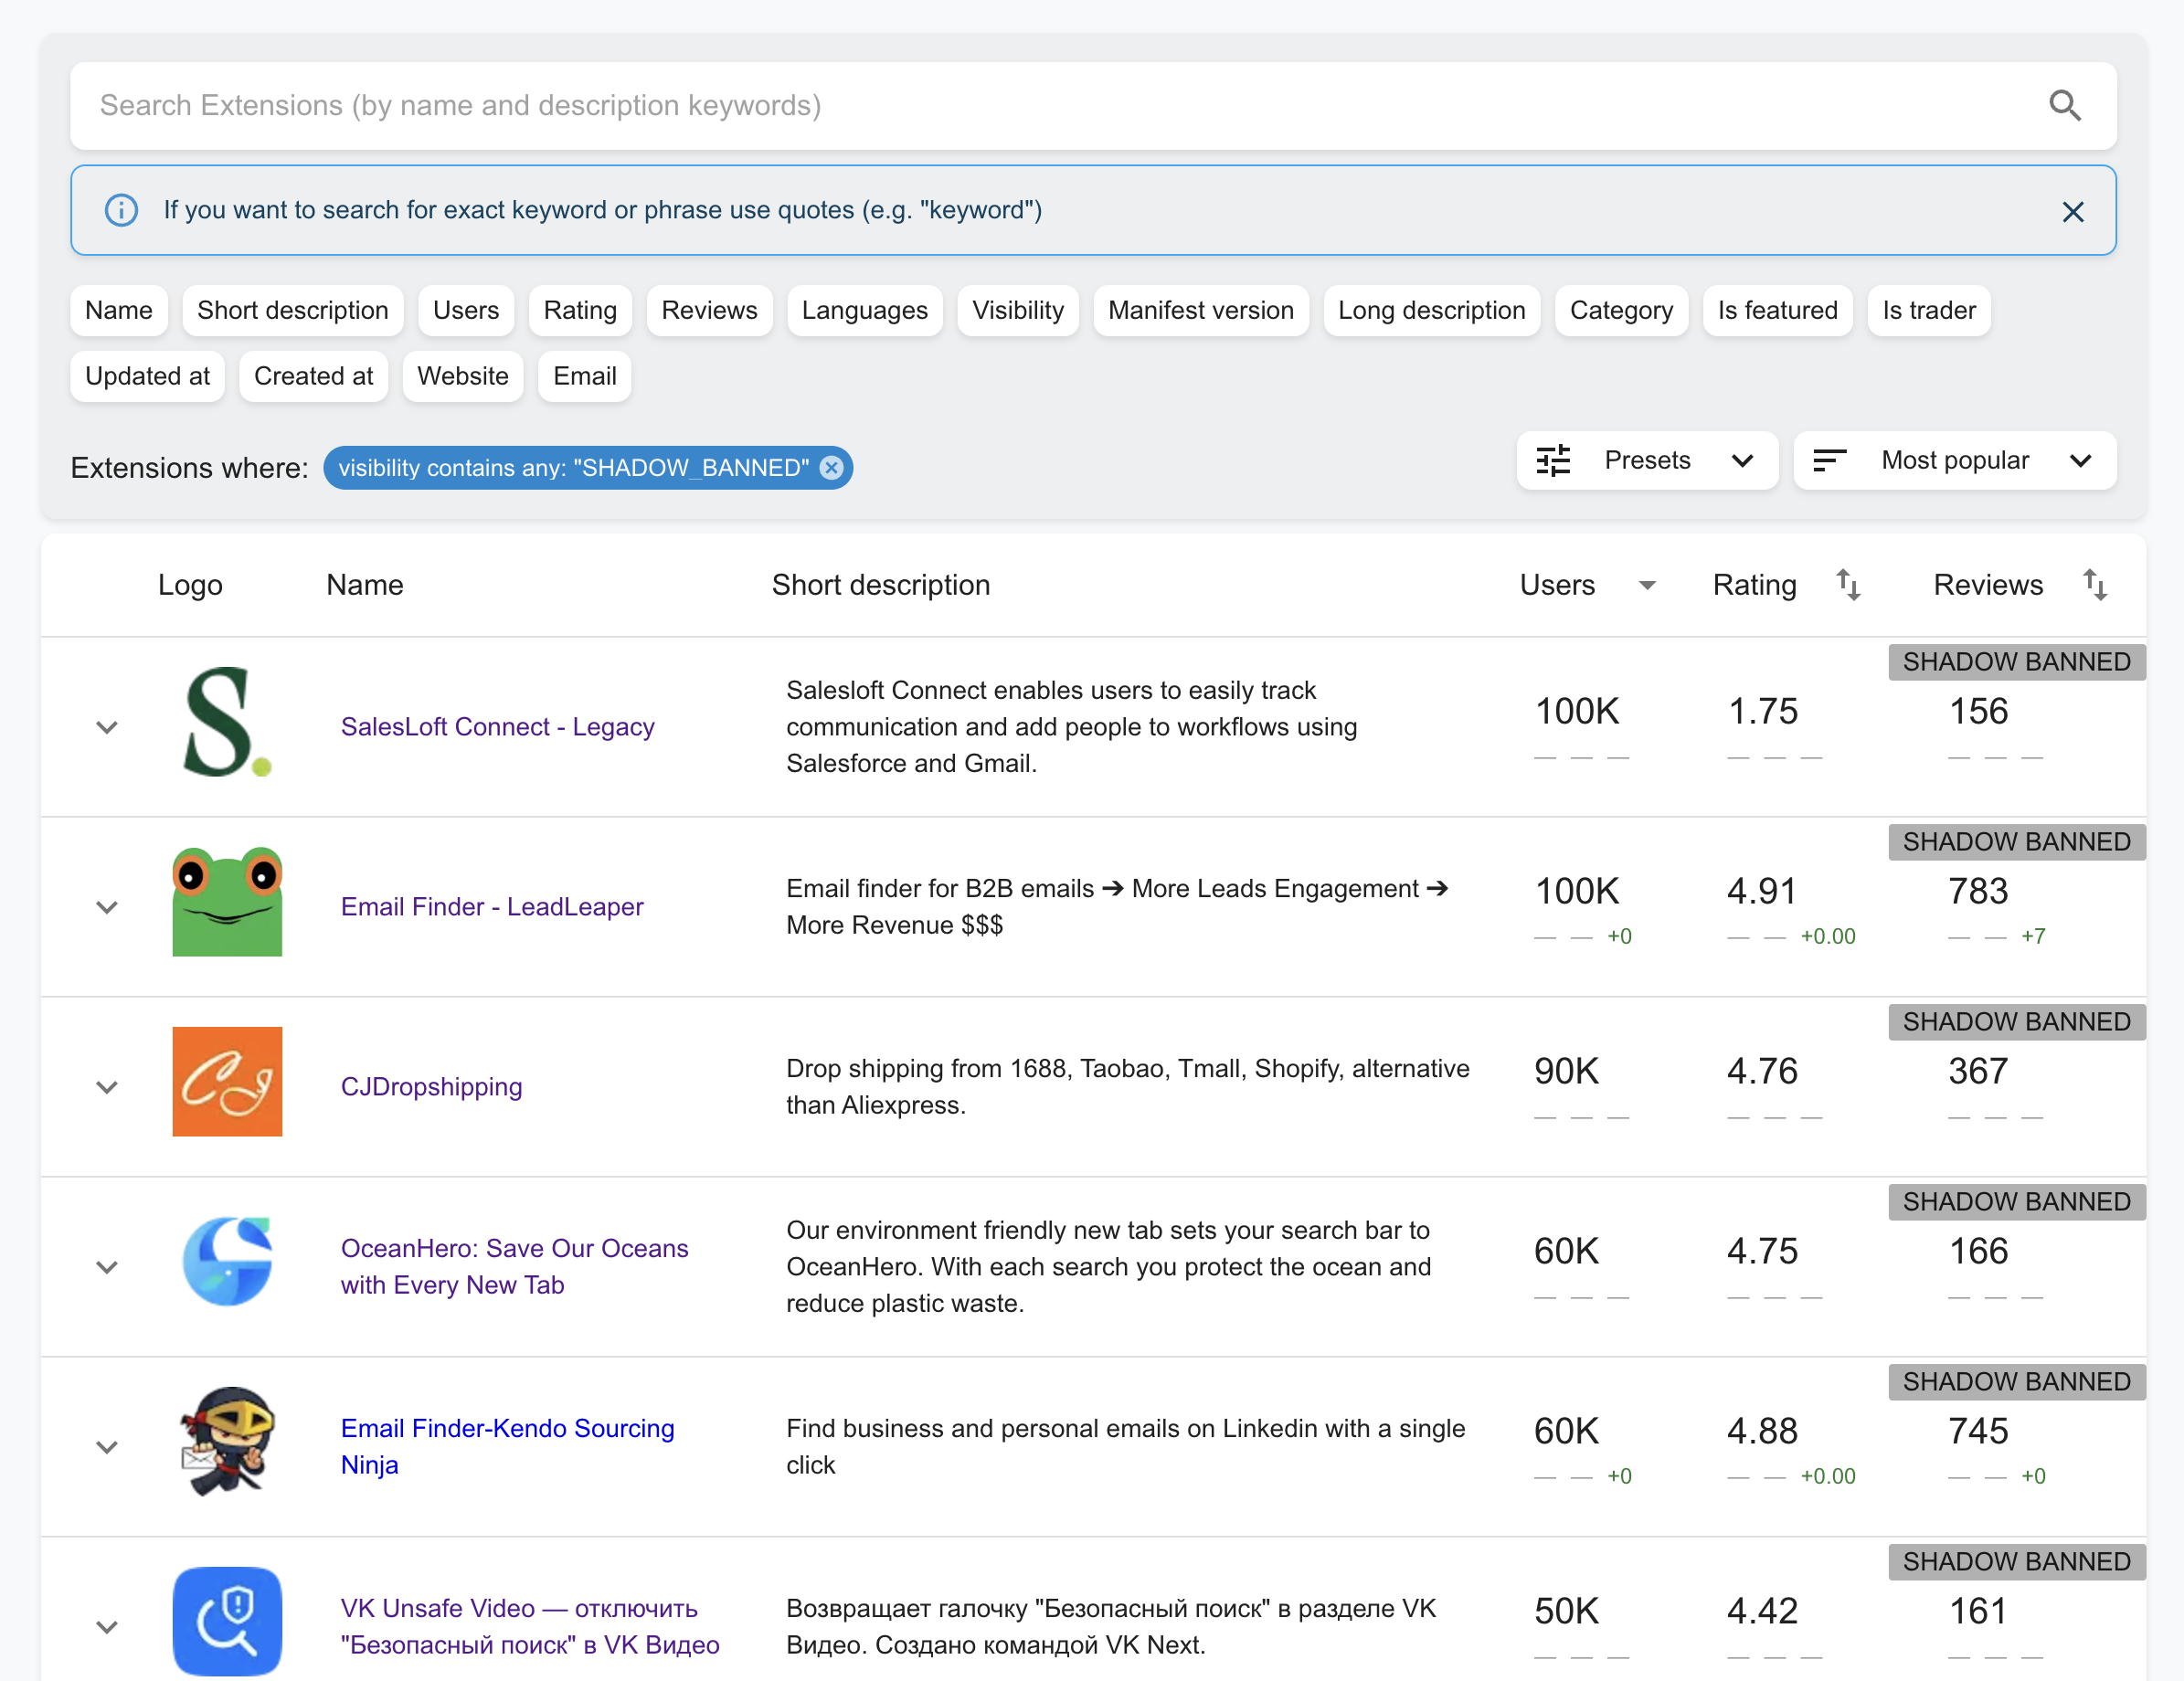Image resolution: width=2184 pixels, height=1681 pixels.
Task: Click the Reviews column sort arrows
Action: [2094, 585]
